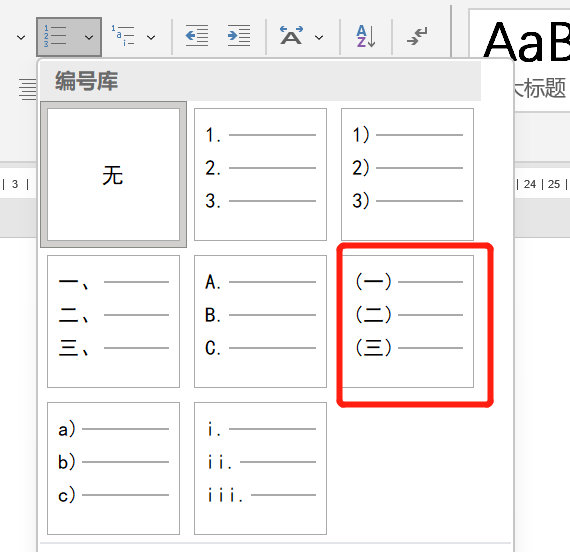This screenshot has height=552, width=570.
Task: Expand the Chinese layout dropdown arrow
Action: tap(319, 37)
